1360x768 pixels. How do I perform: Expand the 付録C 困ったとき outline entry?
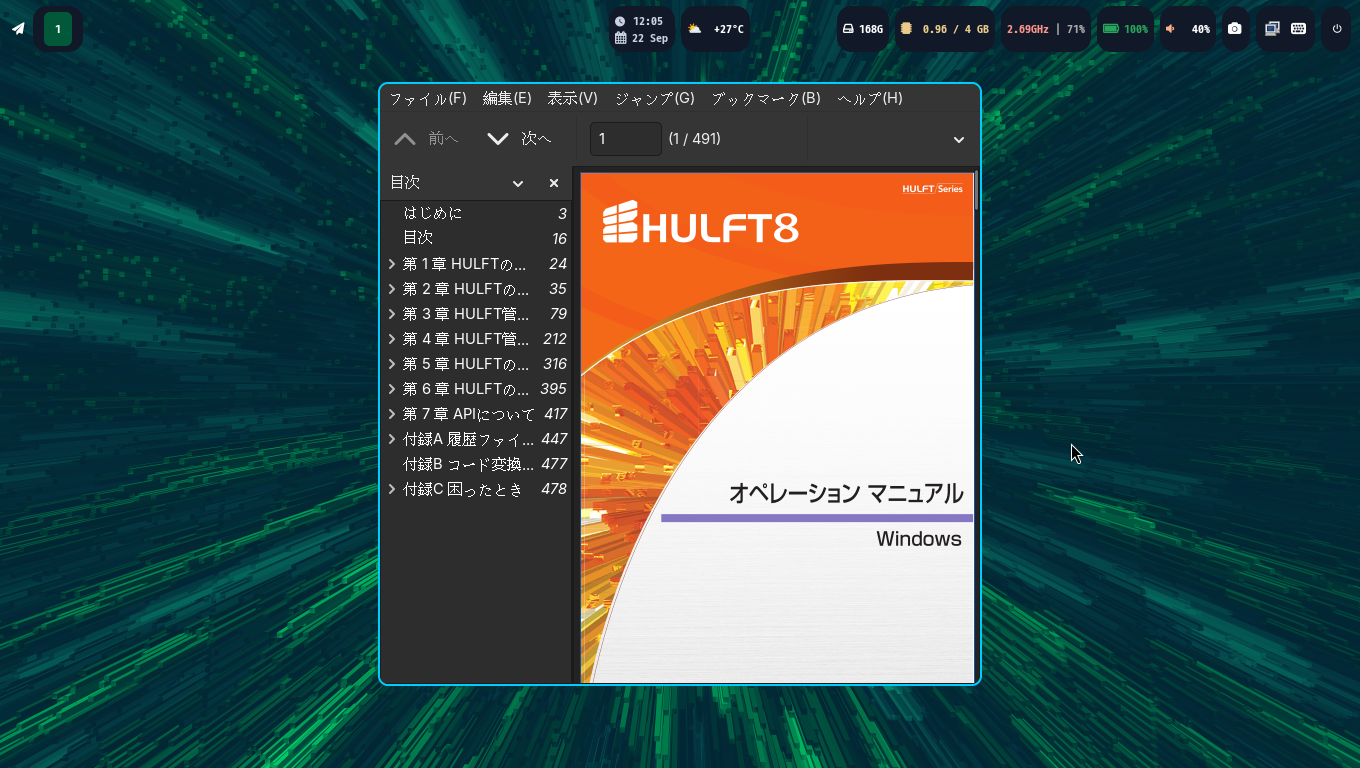tap(392, 489)
